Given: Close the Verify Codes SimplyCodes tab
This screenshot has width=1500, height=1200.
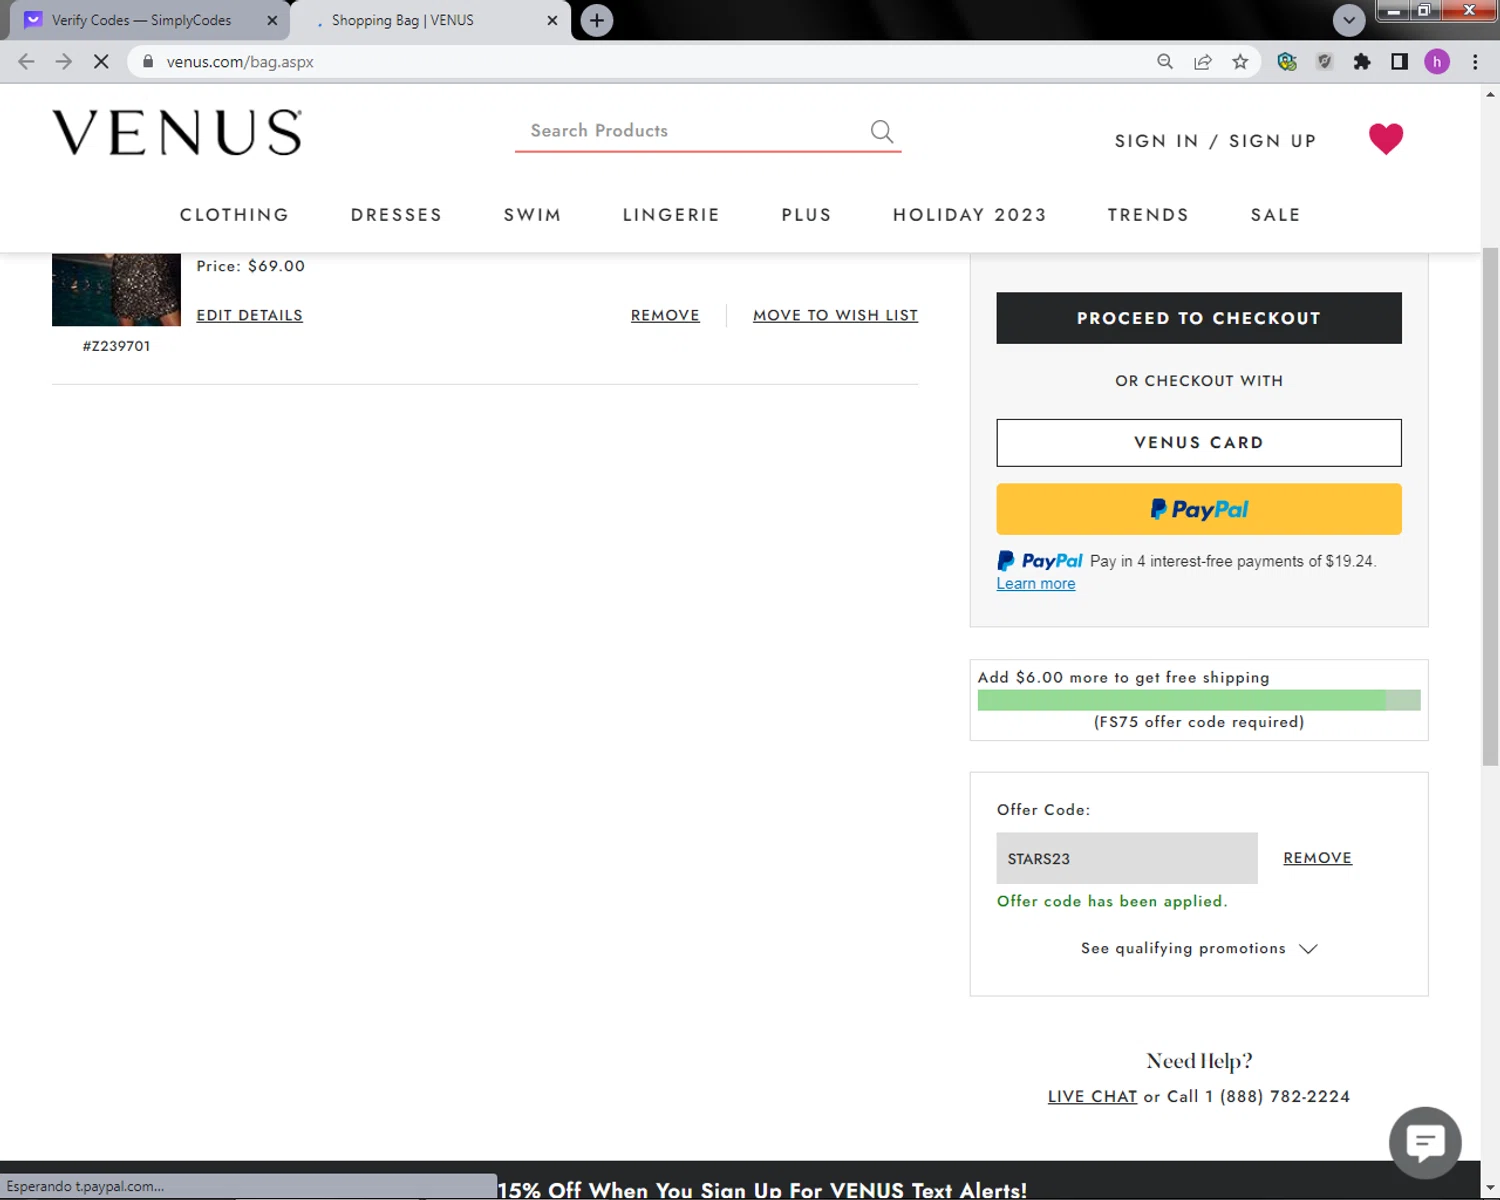Looking at the screenshot, I should (x=272, y=20).
